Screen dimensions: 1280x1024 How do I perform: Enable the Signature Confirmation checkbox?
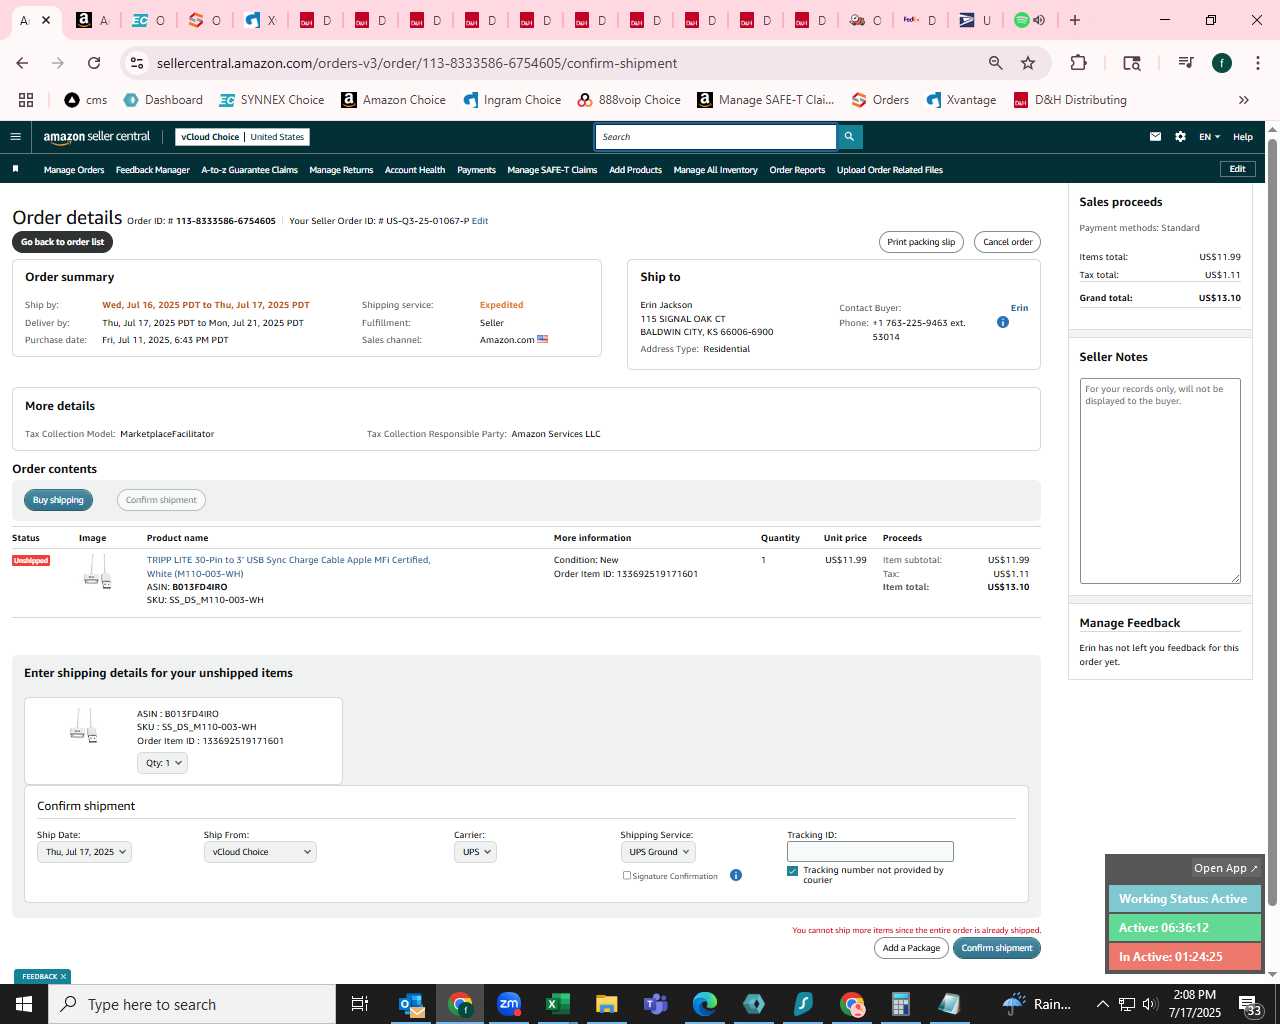(x=627, y=875)
